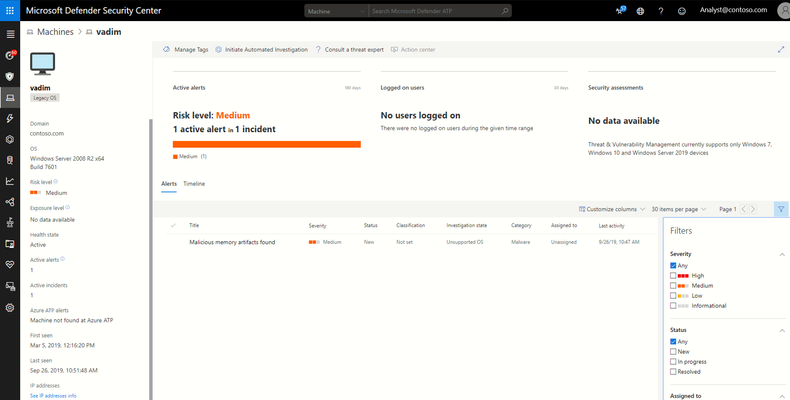Toggle the filter funnel icon

click(781, 209)
